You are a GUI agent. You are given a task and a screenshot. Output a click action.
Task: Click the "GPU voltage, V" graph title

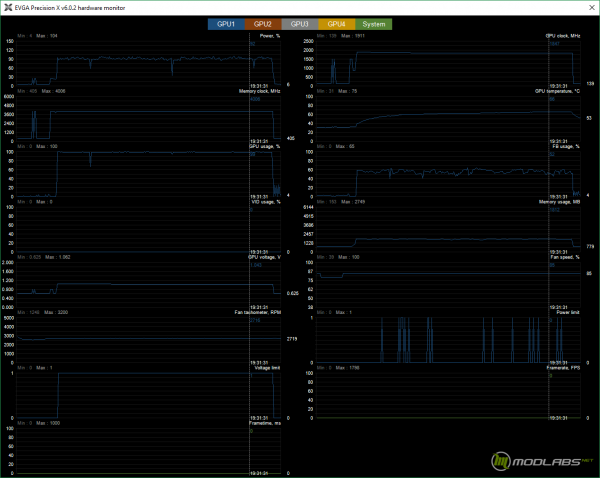(264, 257)
